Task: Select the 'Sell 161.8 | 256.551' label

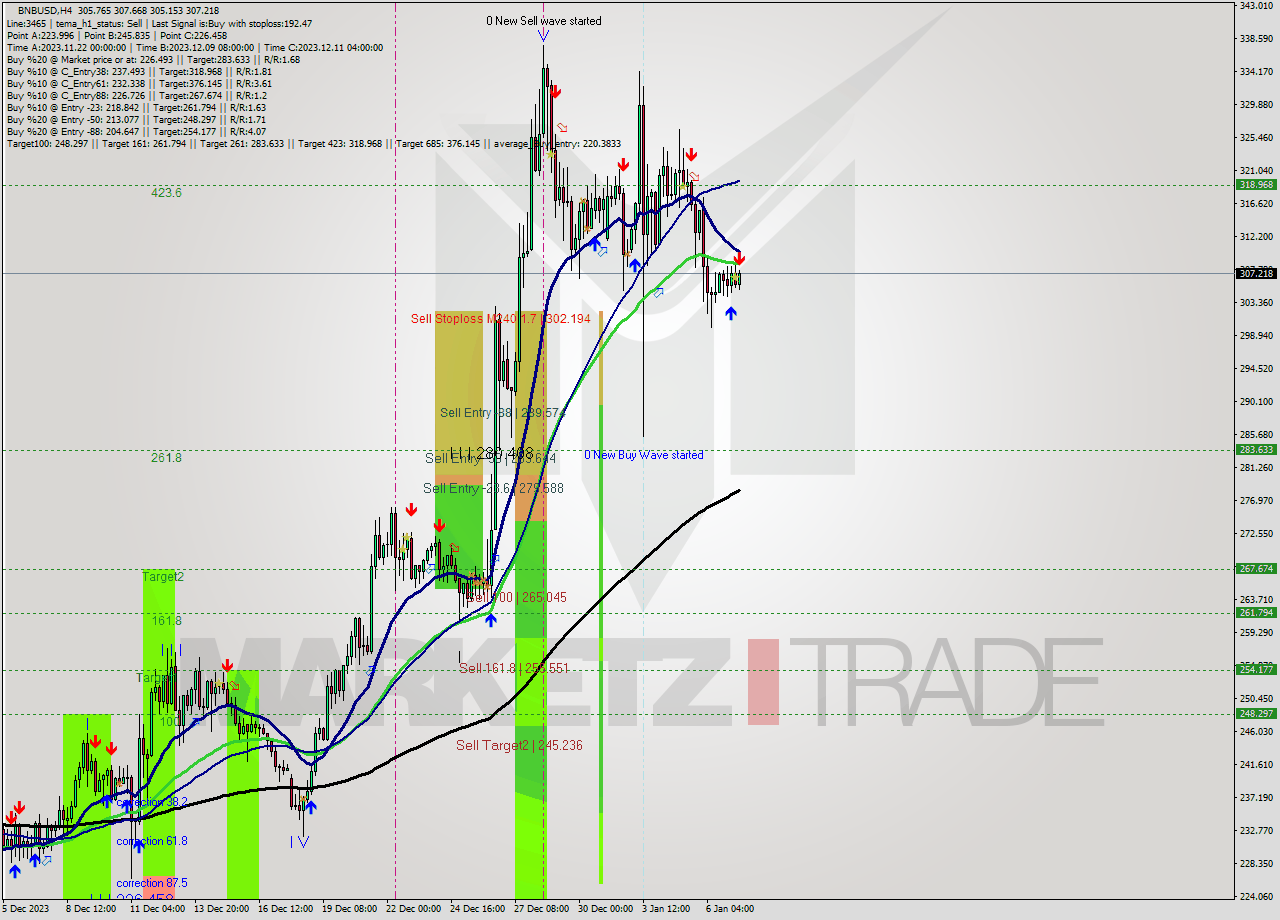Action: tap(513, 668)
